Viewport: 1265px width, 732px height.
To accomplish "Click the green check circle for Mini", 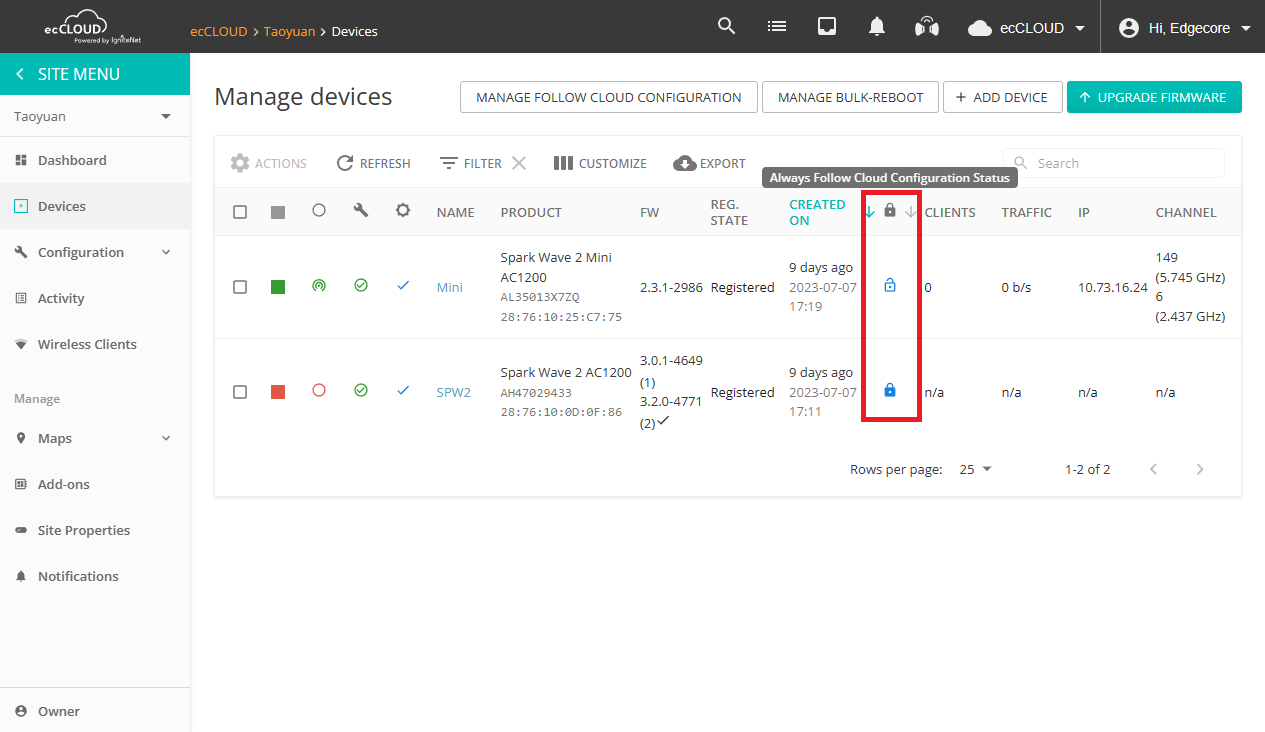I will (x=361, y=285).
